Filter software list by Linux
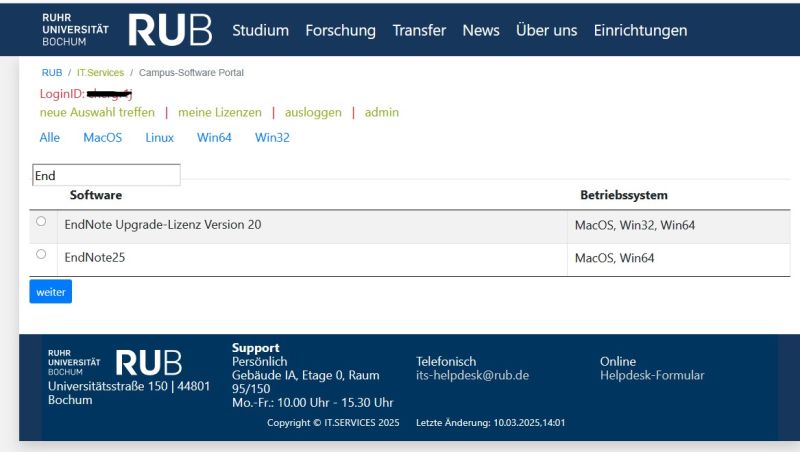This screenshot has width=800, height=452. [160, 138]
